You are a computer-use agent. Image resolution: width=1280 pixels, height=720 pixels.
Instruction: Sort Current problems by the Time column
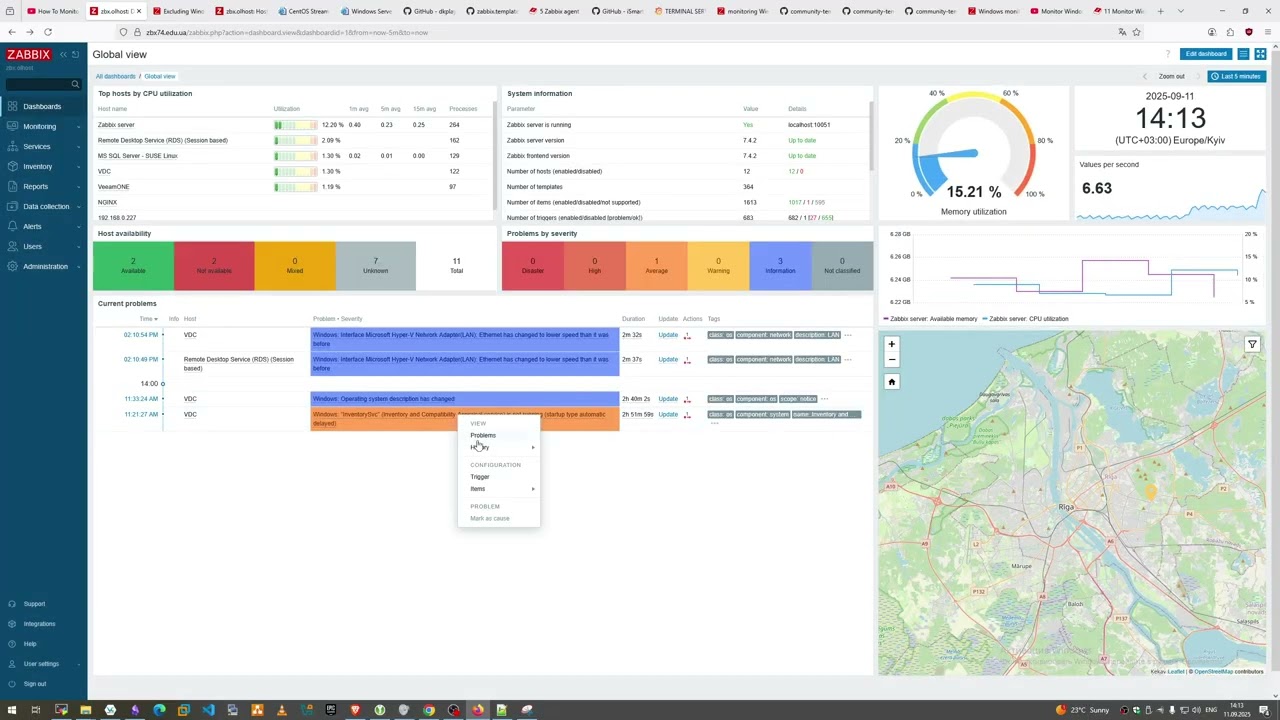(x=147, y=319)
